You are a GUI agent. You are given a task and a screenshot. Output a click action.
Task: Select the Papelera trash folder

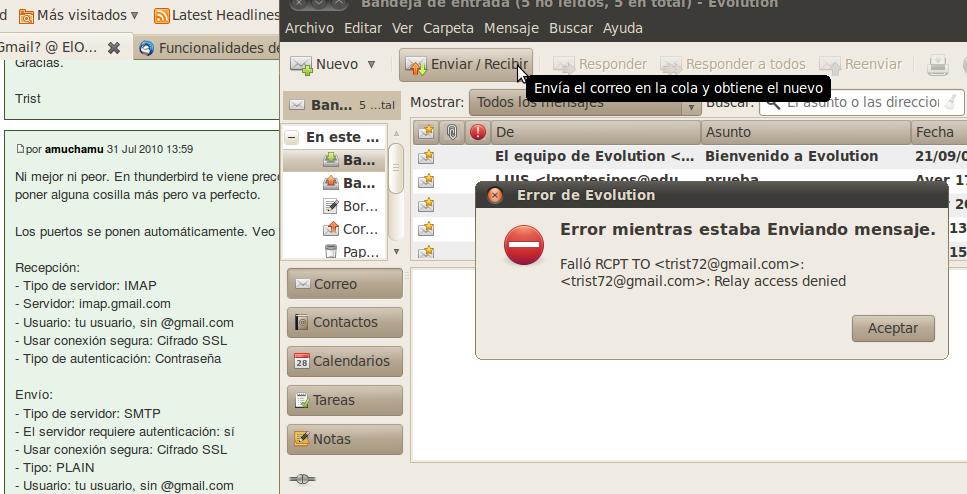pyautogui.click(x=335, y=251)
